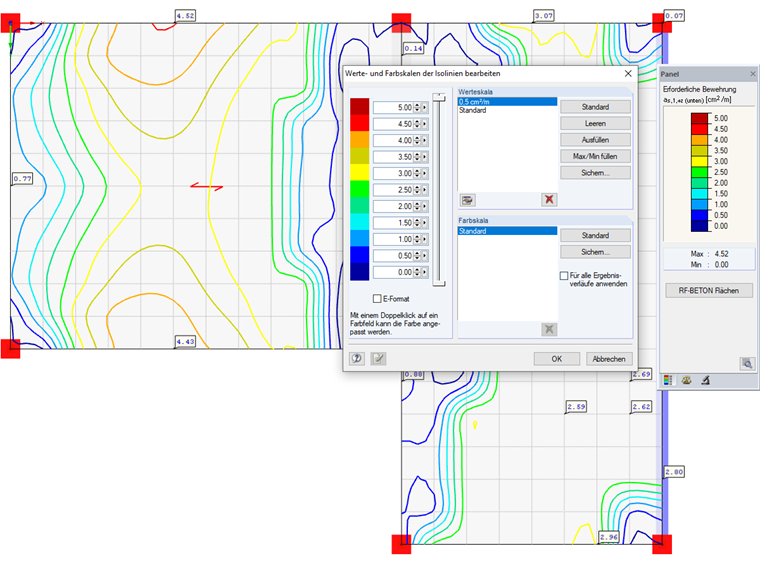The height and width of the screenshot is (570, 760).
Task: Click Standard button in Farbskala section
Action: 595,235
